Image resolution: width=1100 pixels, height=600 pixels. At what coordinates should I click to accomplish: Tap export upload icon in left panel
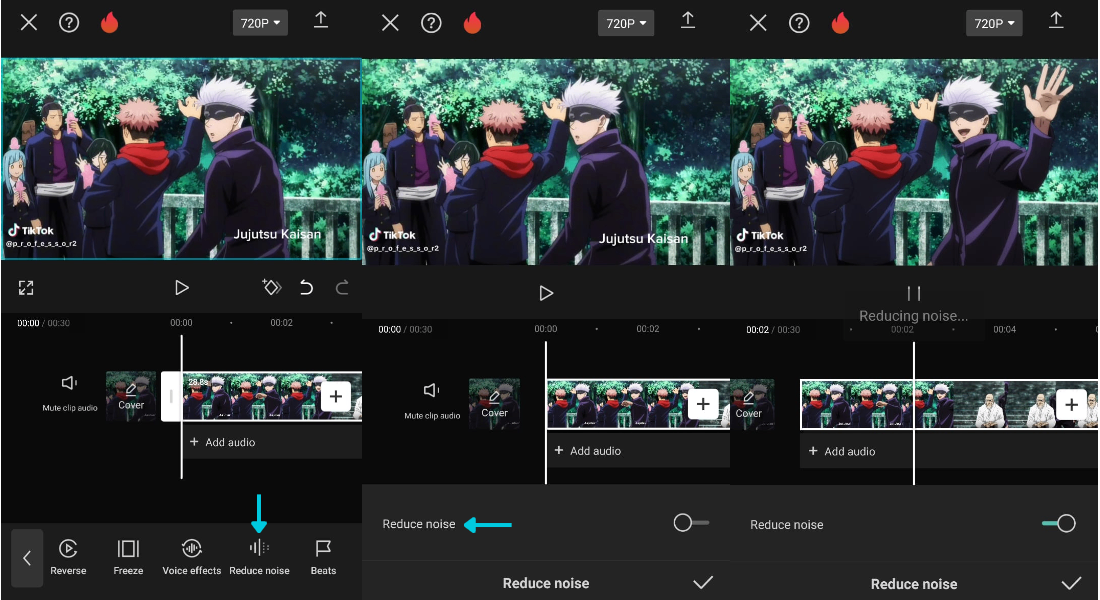[321, 20]
